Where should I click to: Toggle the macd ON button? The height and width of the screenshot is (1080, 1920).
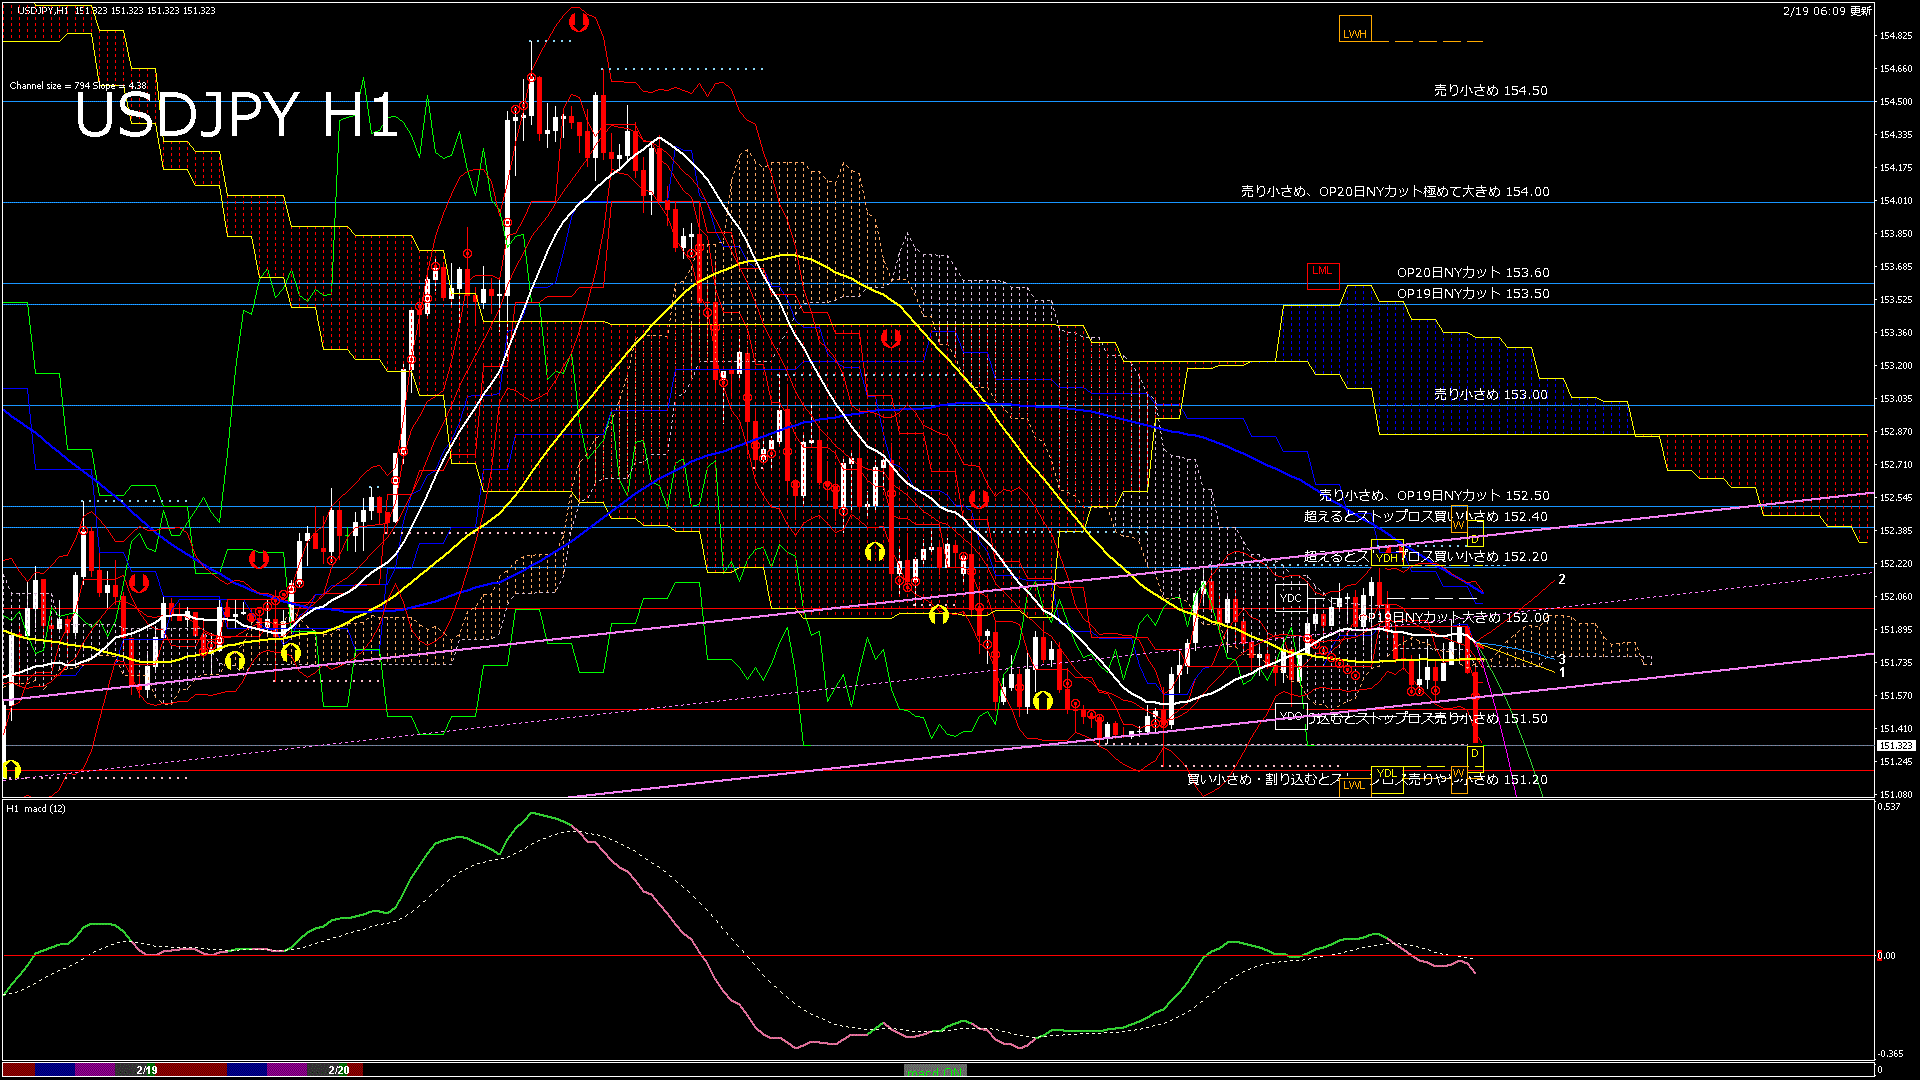pos(935,1071)
